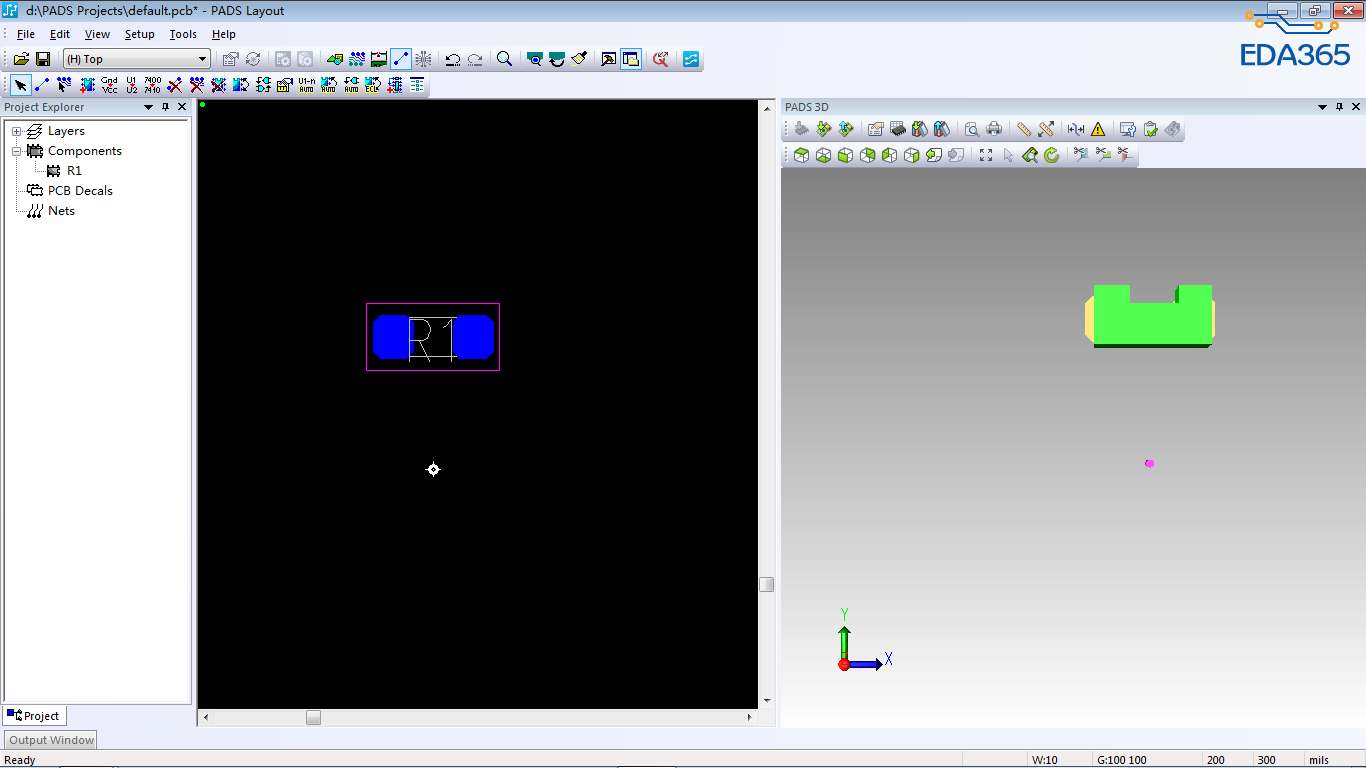Open the Project Explorer panel options arrow
The image size is (1366, 768).
tap(149, 107)
